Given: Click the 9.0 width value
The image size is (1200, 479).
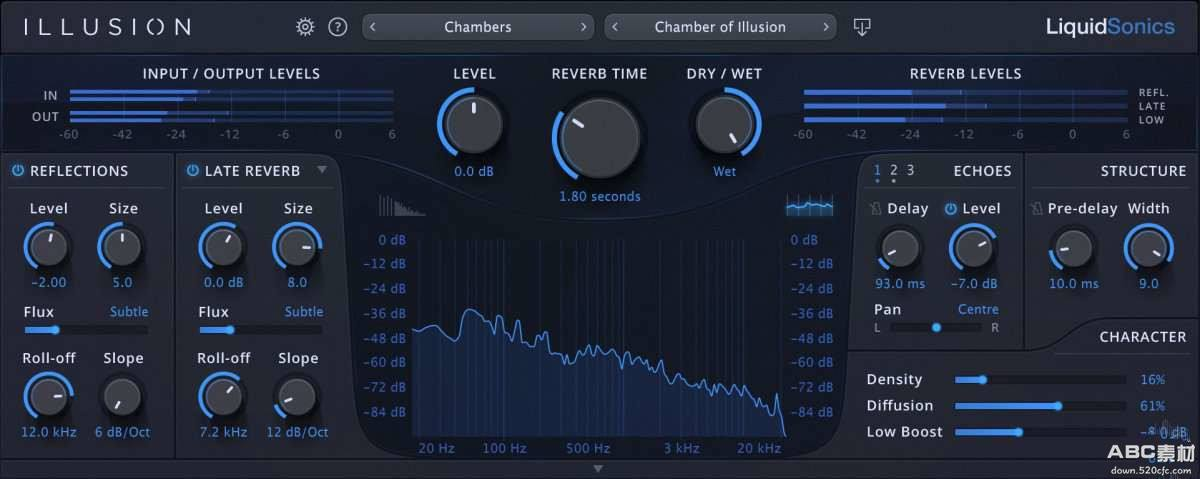Looking at the screenshot, I should click(1148, 284).
